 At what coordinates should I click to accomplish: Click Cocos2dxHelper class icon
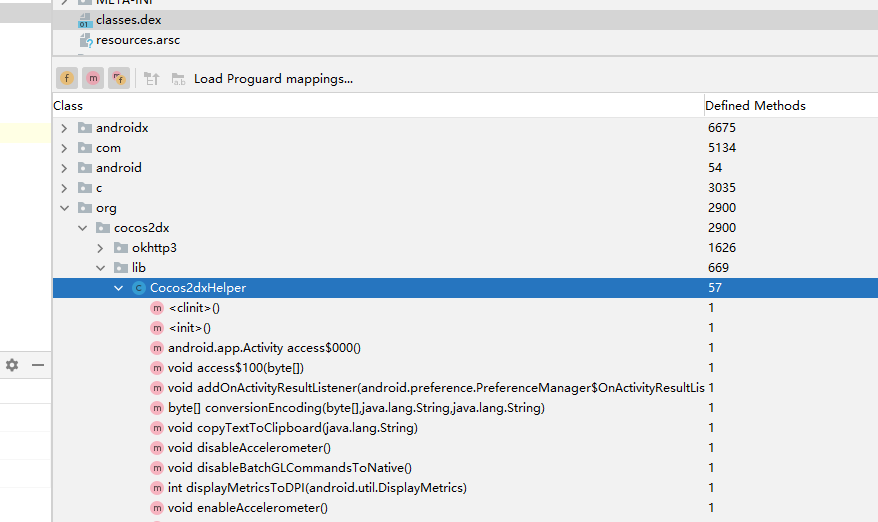(x=138, y=288)
